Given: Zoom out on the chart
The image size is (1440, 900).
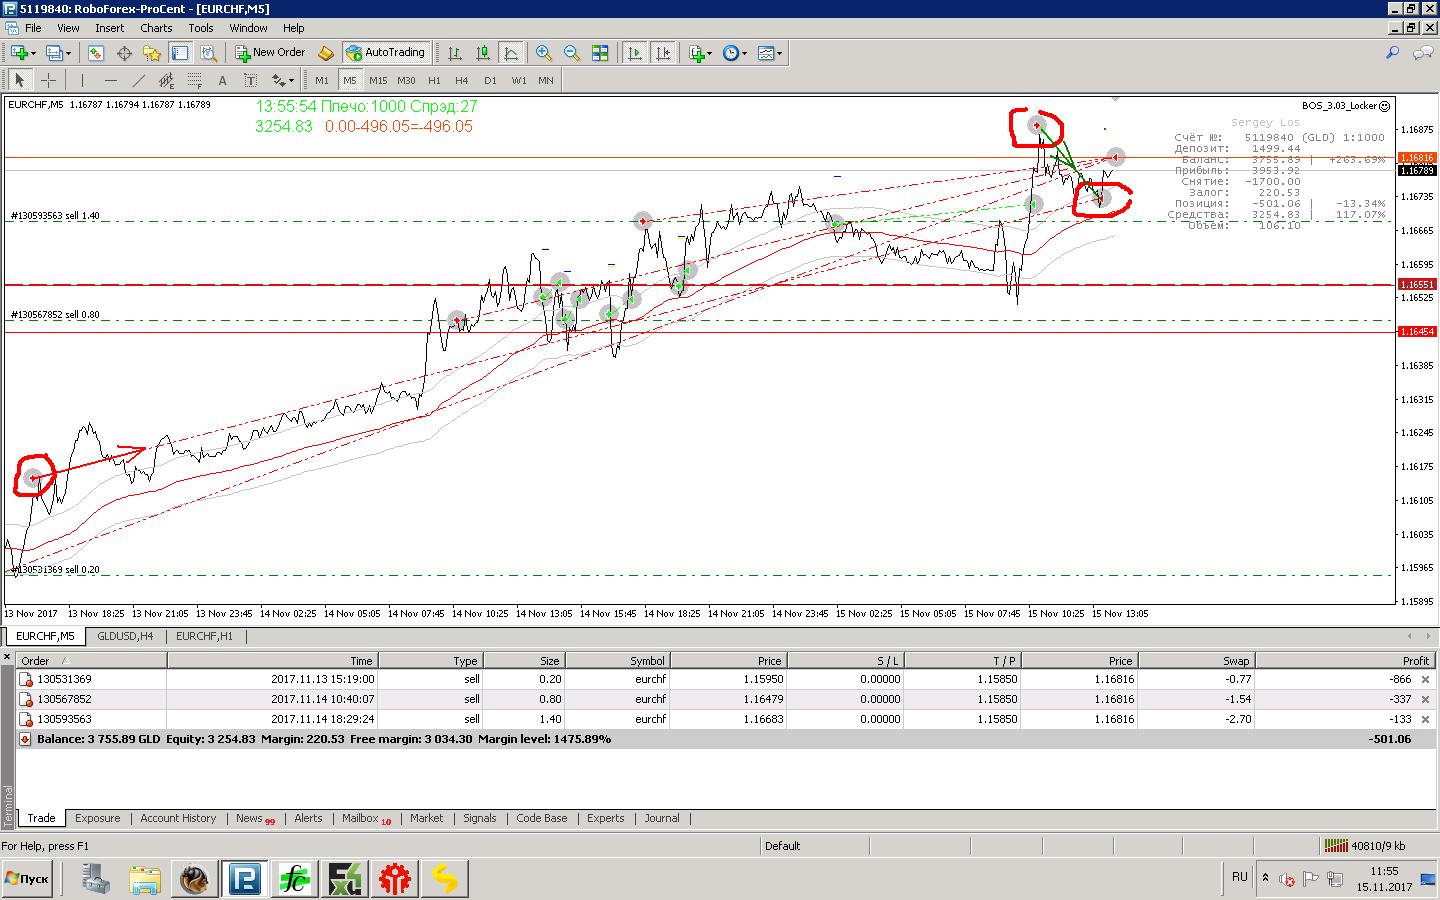Looking at the screenshot, I should 572,53.
